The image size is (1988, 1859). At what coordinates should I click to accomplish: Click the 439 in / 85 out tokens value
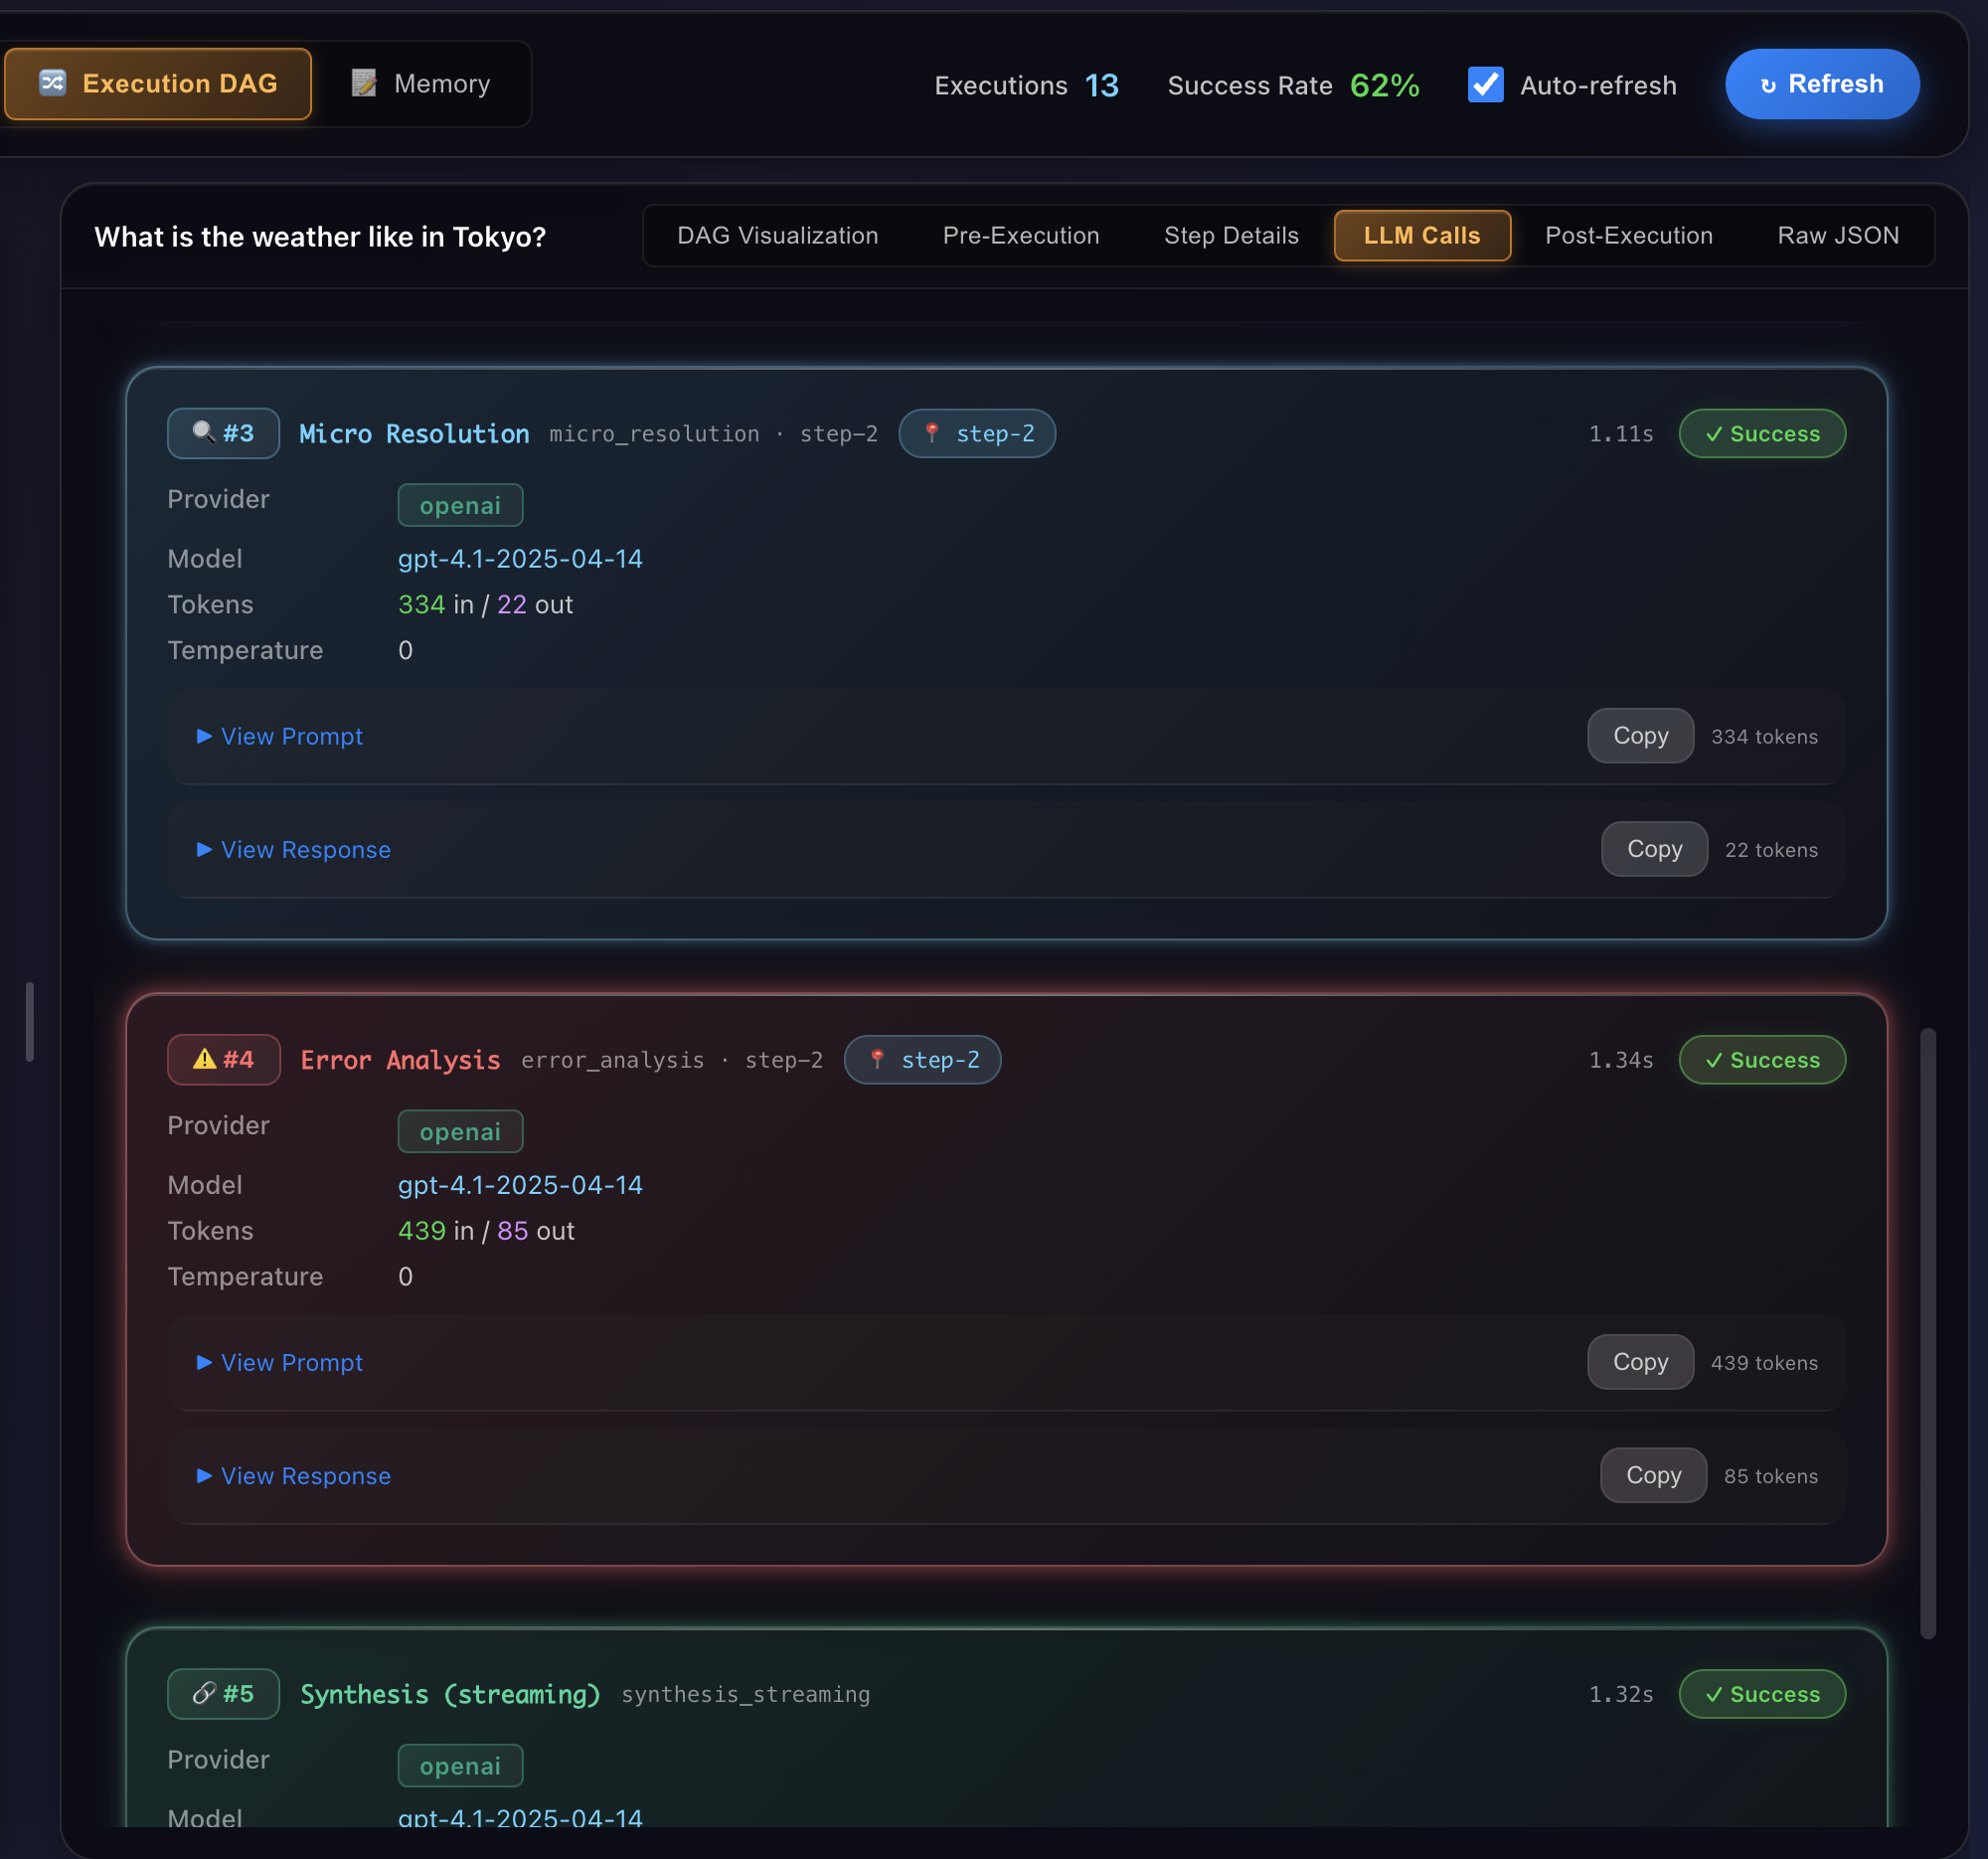pyautogui.click(x=486, y=1230)
